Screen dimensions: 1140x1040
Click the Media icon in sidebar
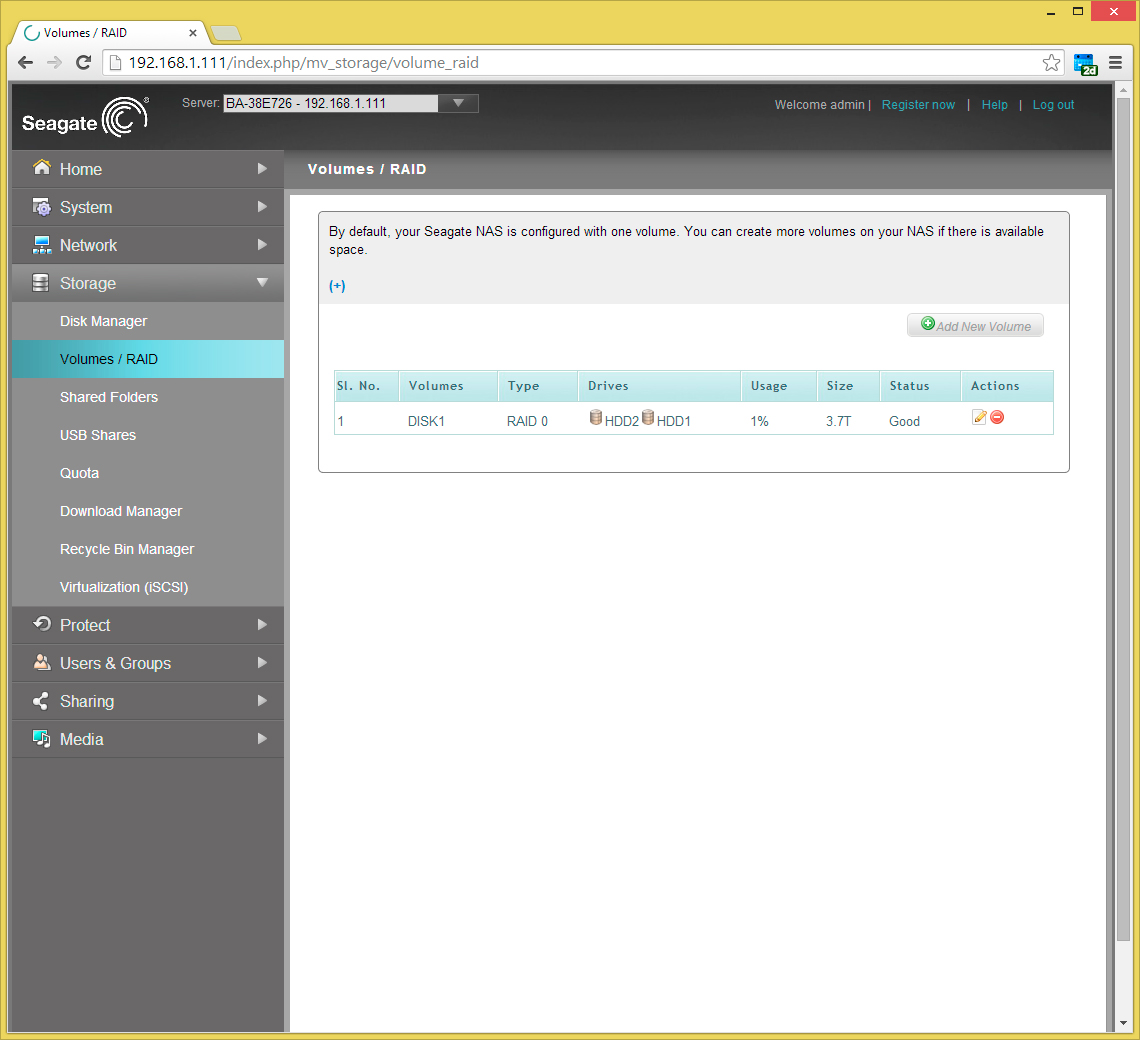[x=41, y=738]
